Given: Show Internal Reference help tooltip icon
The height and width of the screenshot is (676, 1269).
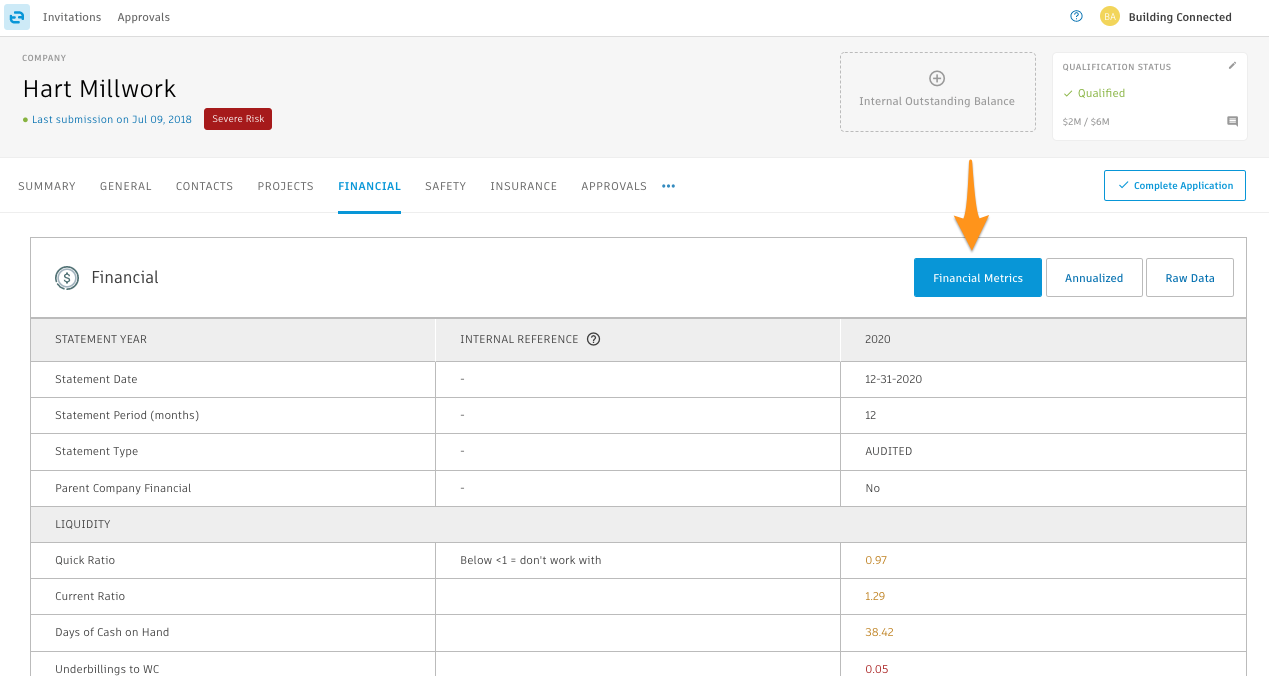Looking at the screenshot, I should (594, 339).
